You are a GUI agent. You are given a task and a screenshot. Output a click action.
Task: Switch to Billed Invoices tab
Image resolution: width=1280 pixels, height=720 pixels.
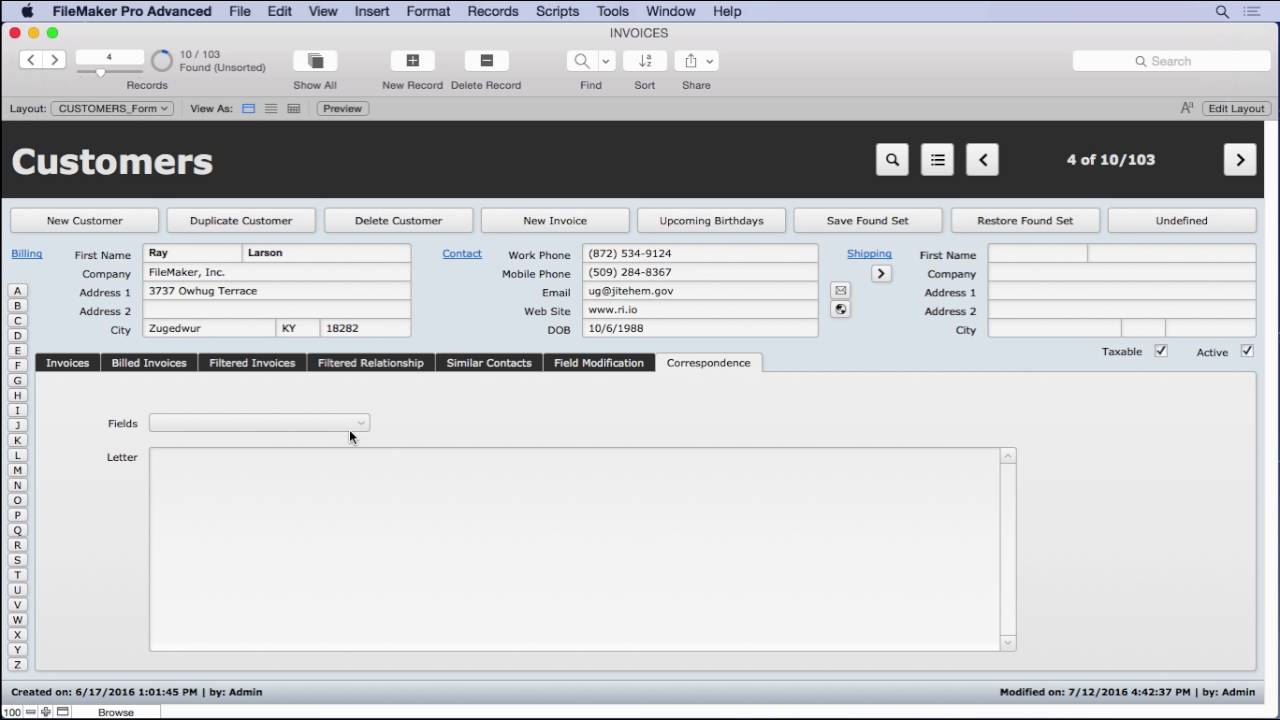point(149,363)
